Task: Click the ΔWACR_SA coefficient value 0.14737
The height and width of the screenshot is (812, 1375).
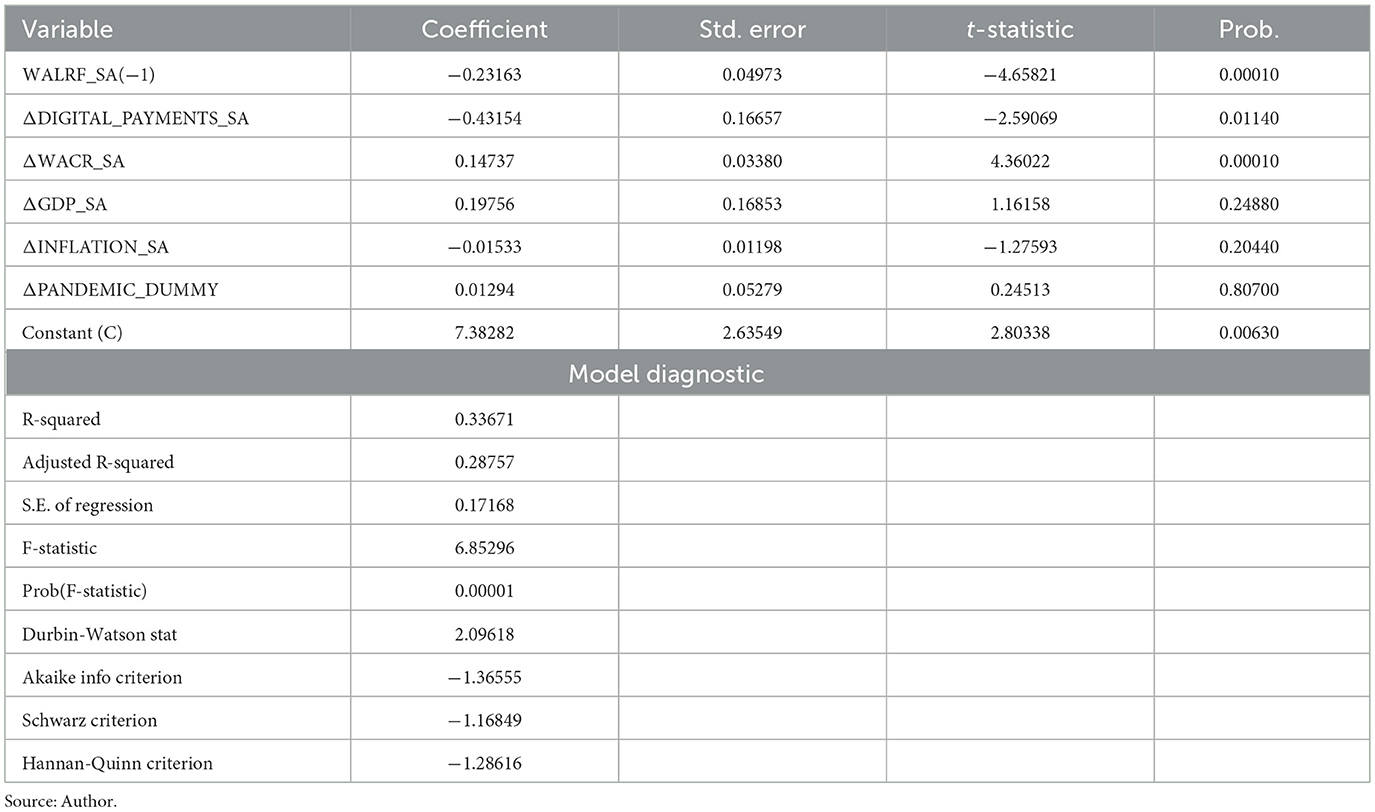Action: 484,161
